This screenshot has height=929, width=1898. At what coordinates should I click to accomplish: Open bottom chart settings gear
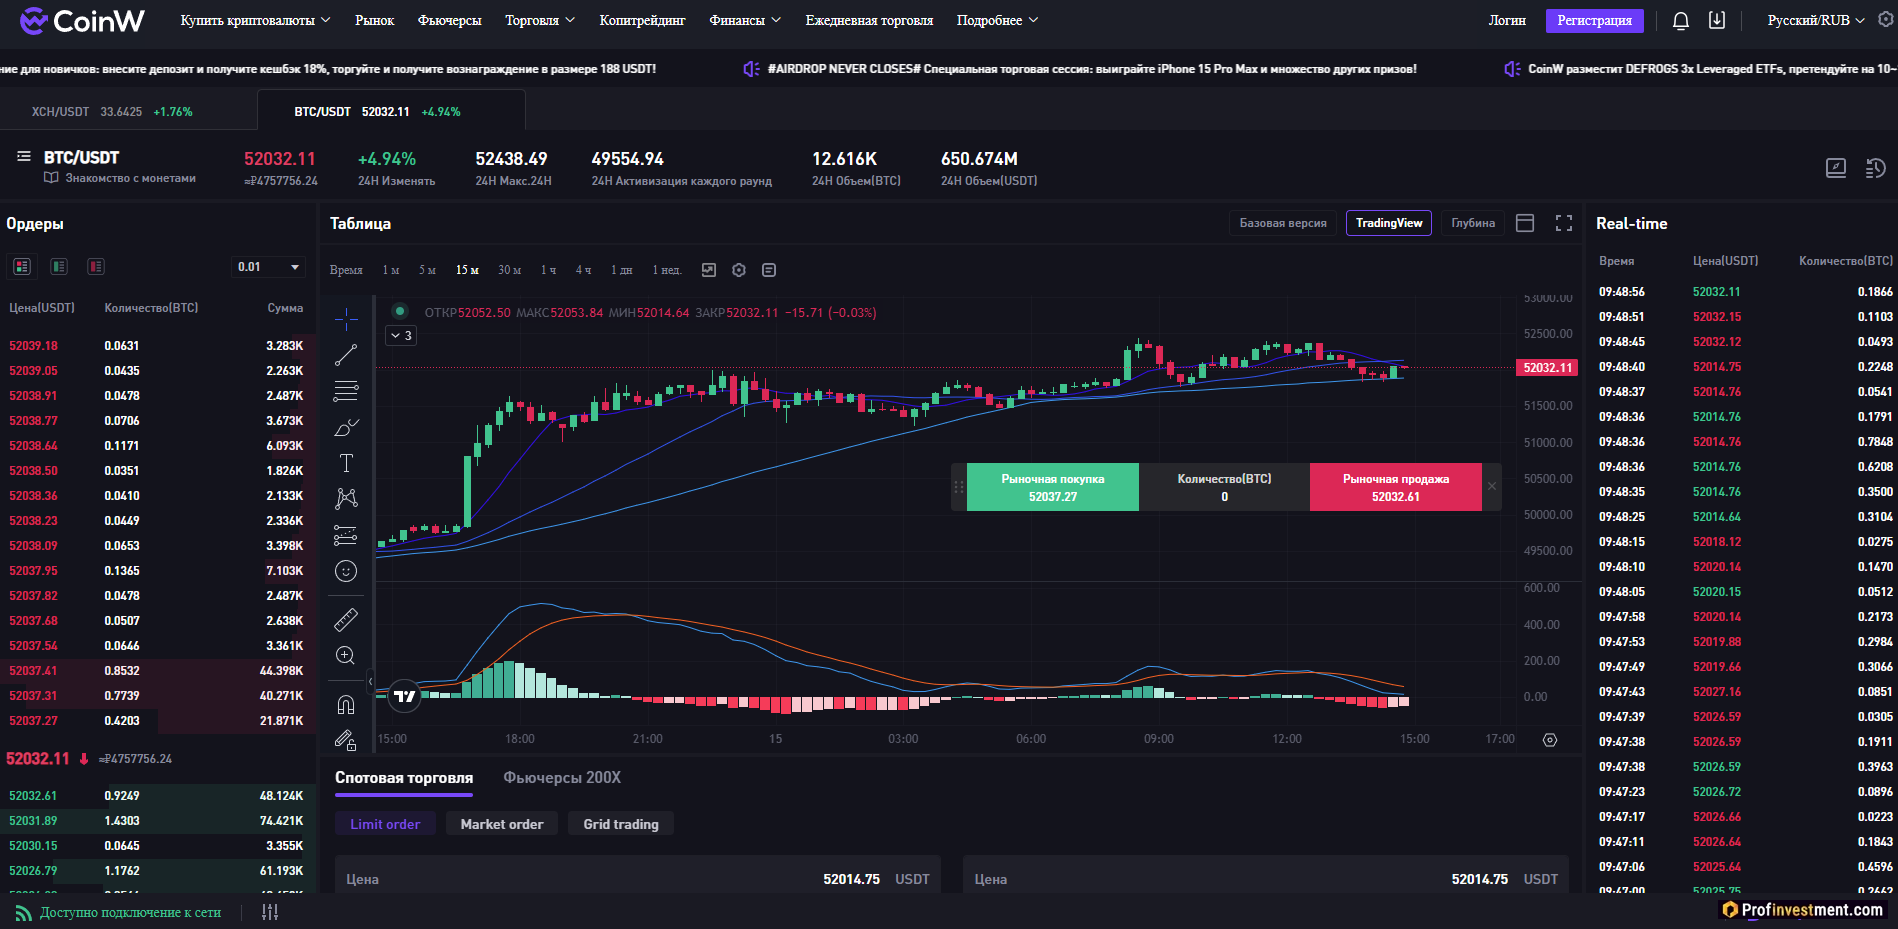tap(1550, 740)
